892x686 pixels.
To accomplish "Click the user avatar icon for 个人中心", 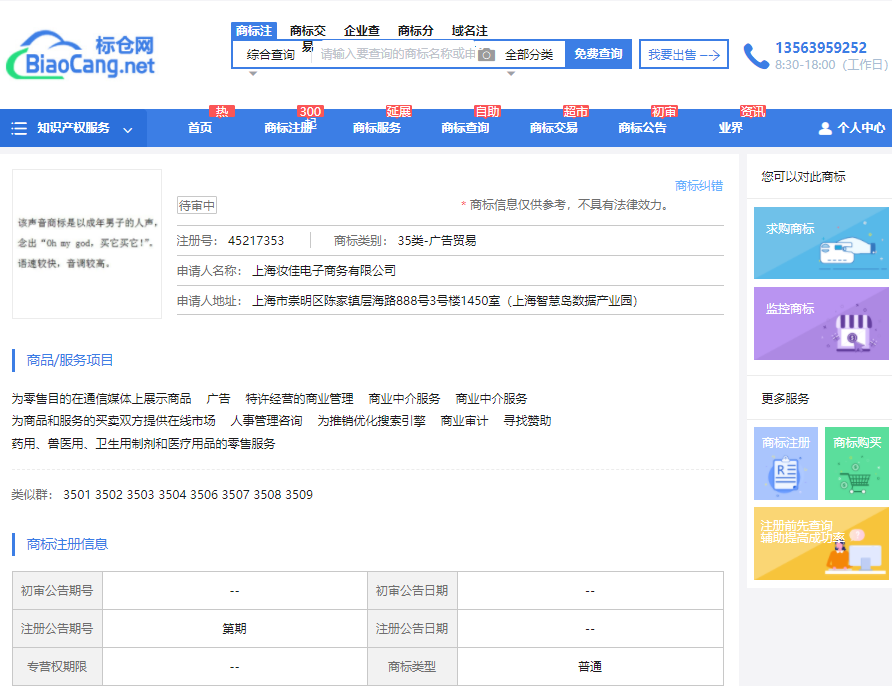I will (x=825, y=129).
